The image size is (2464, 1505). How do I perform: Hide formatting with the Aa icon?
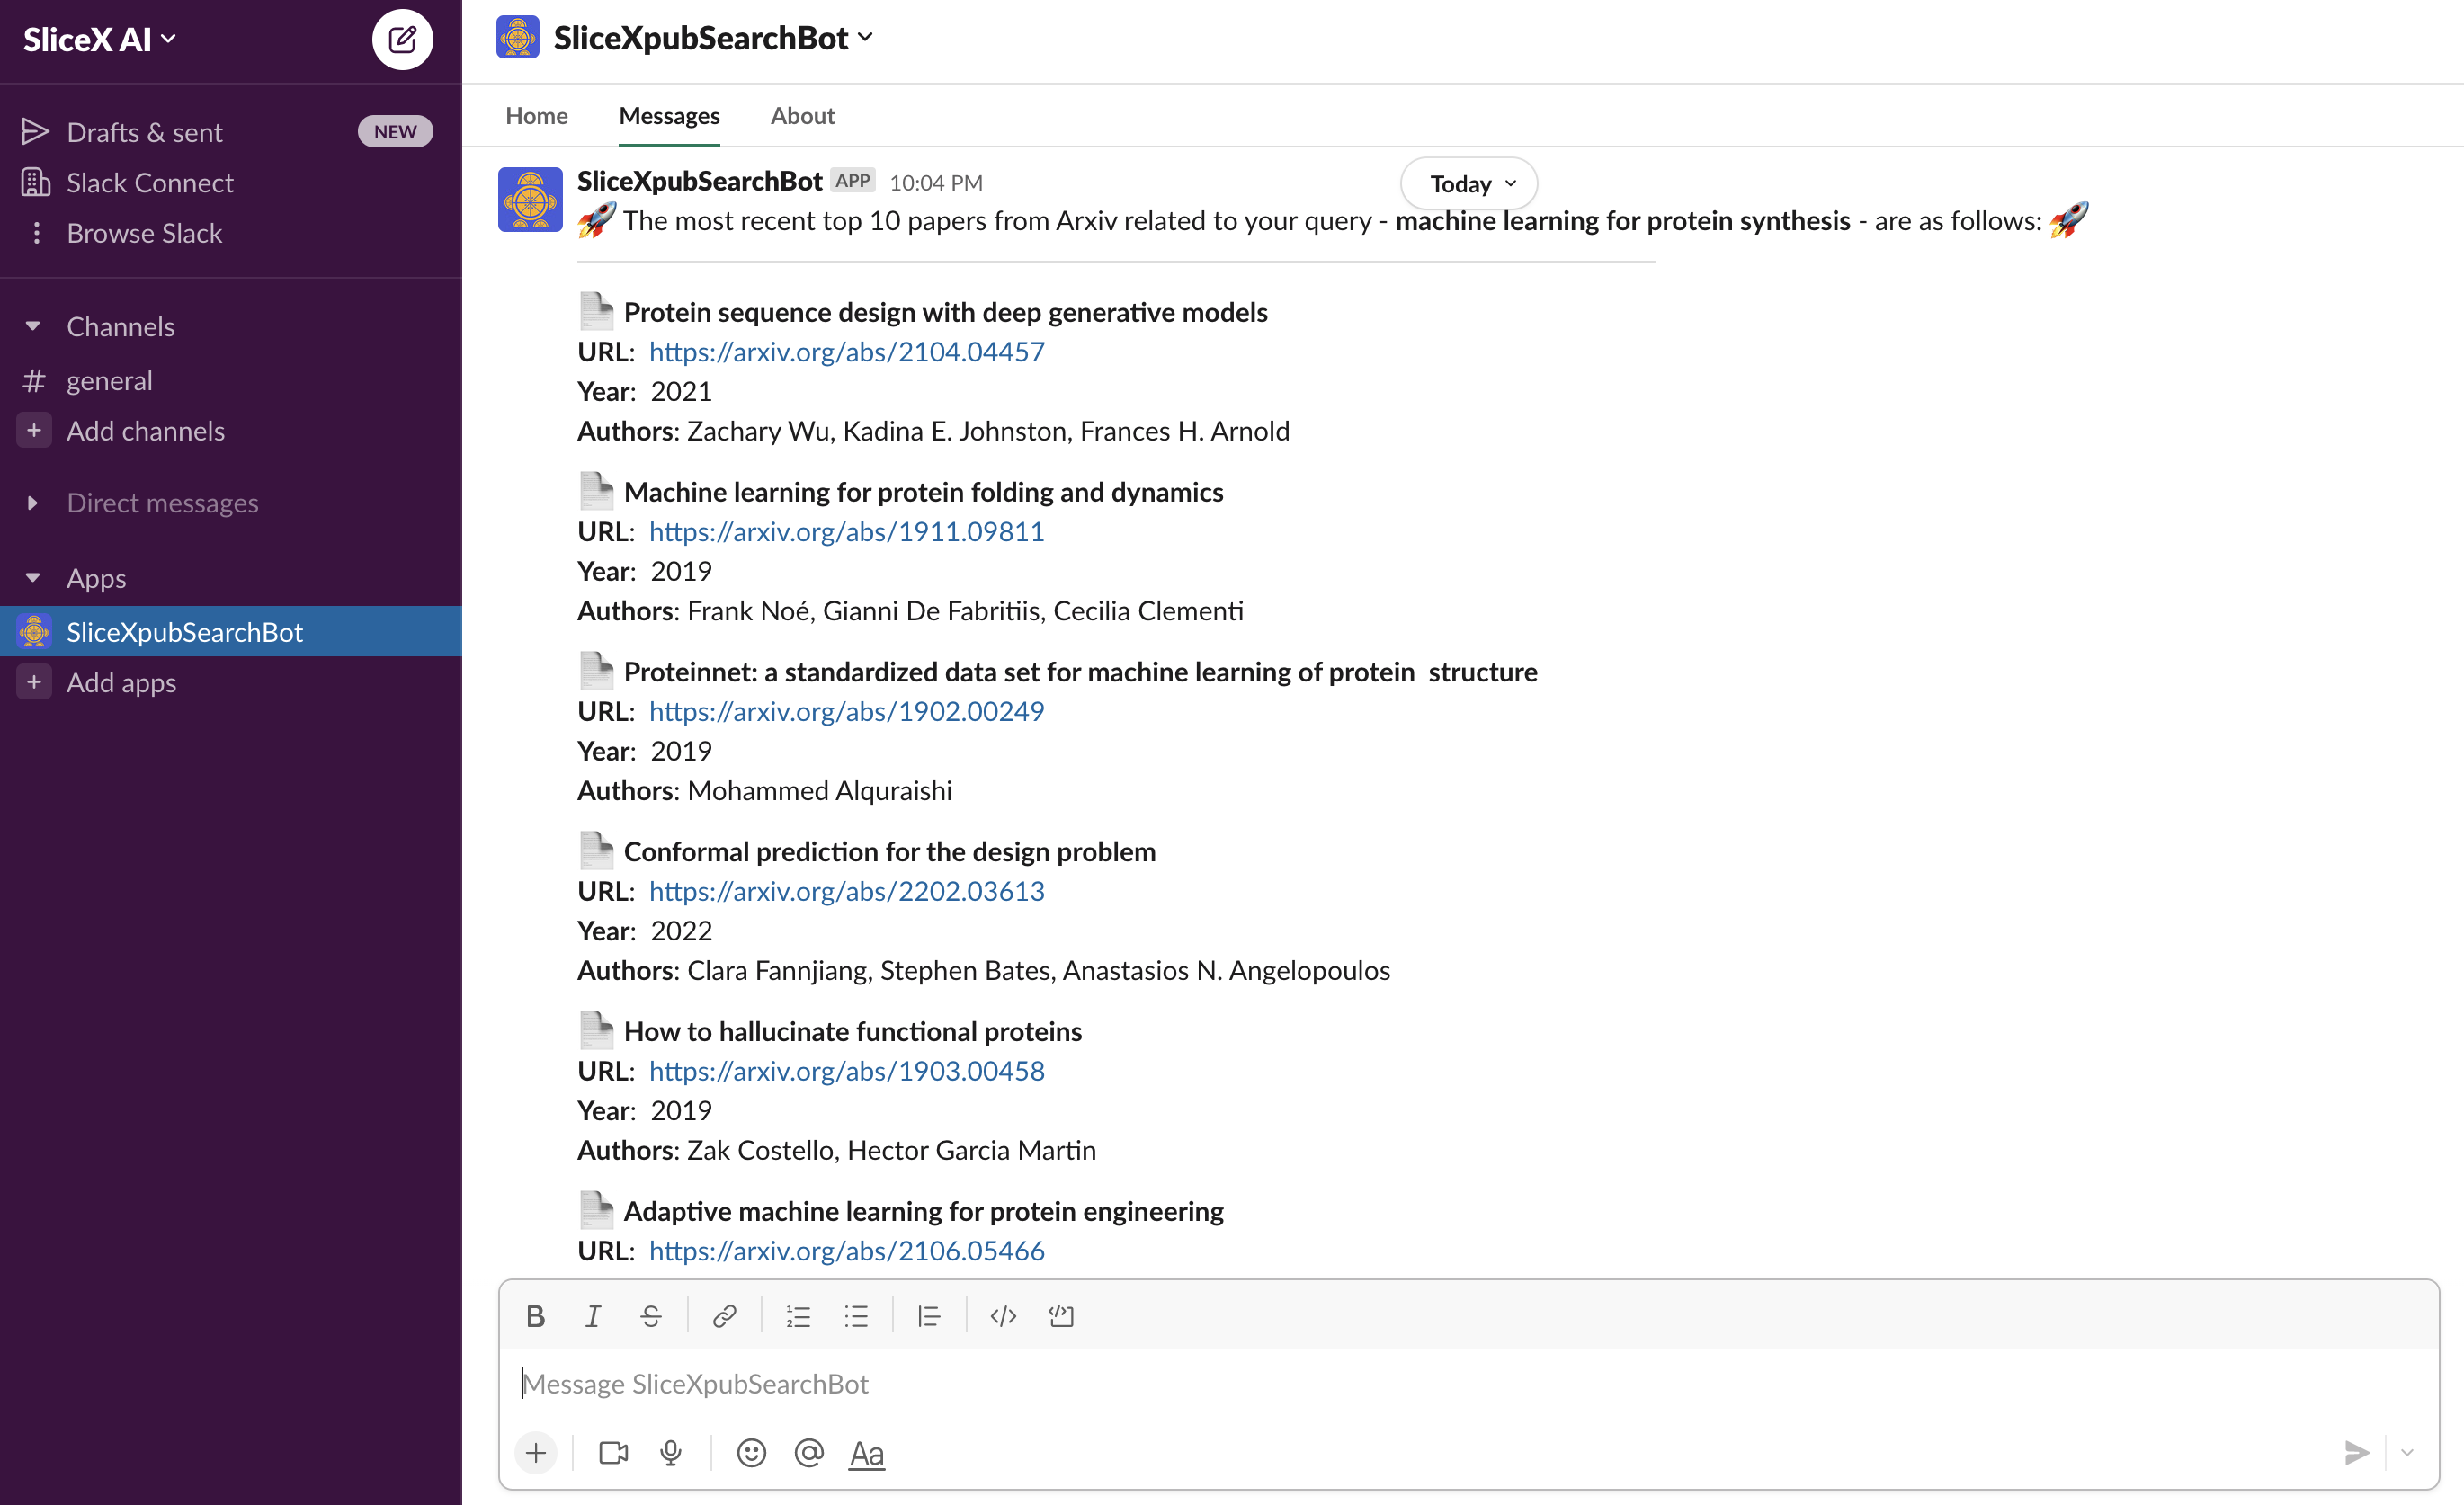pos(867,1453)
